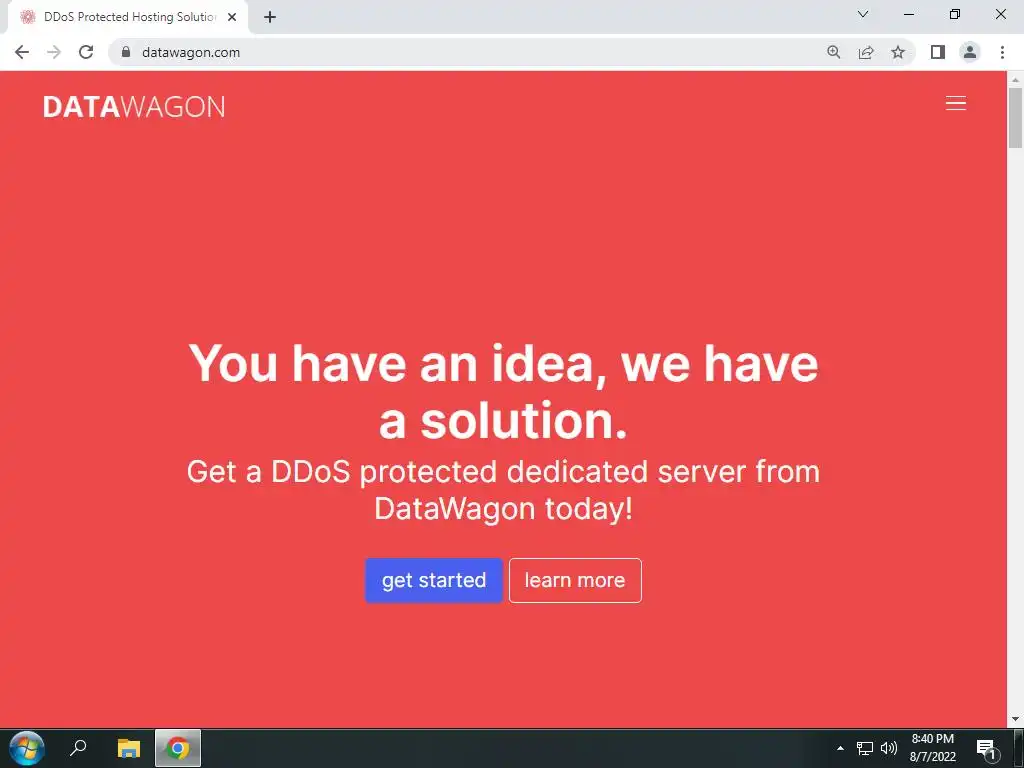The image size is (1024, 768).
Task: Select the DDoS Protected Hosting tab
Action: coord(128,17)
